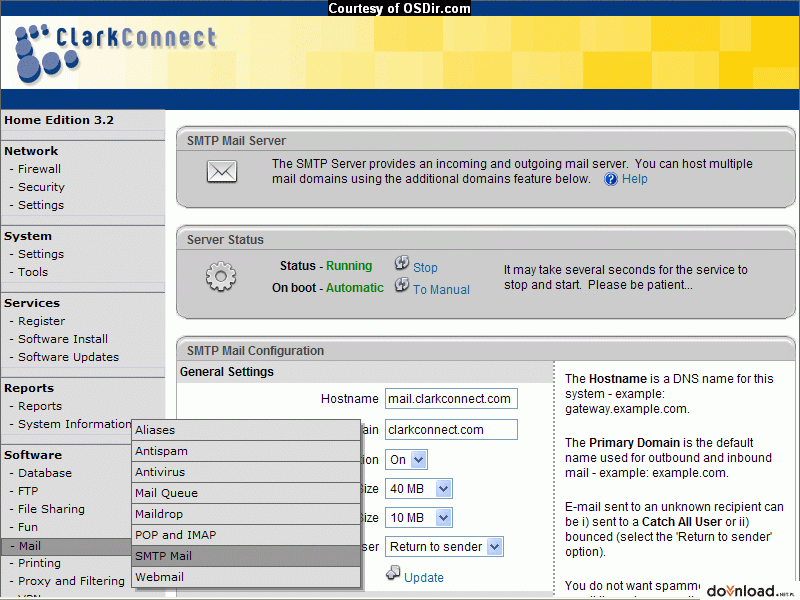The image size is (800, 600).
Task: Open Database under Software
Action: pos(45,473)
